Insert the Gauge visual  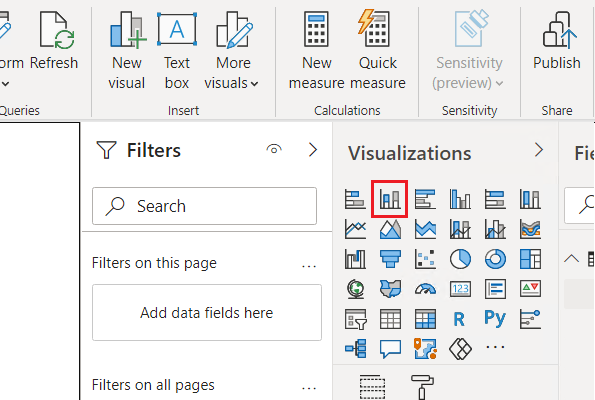(425, 289)
